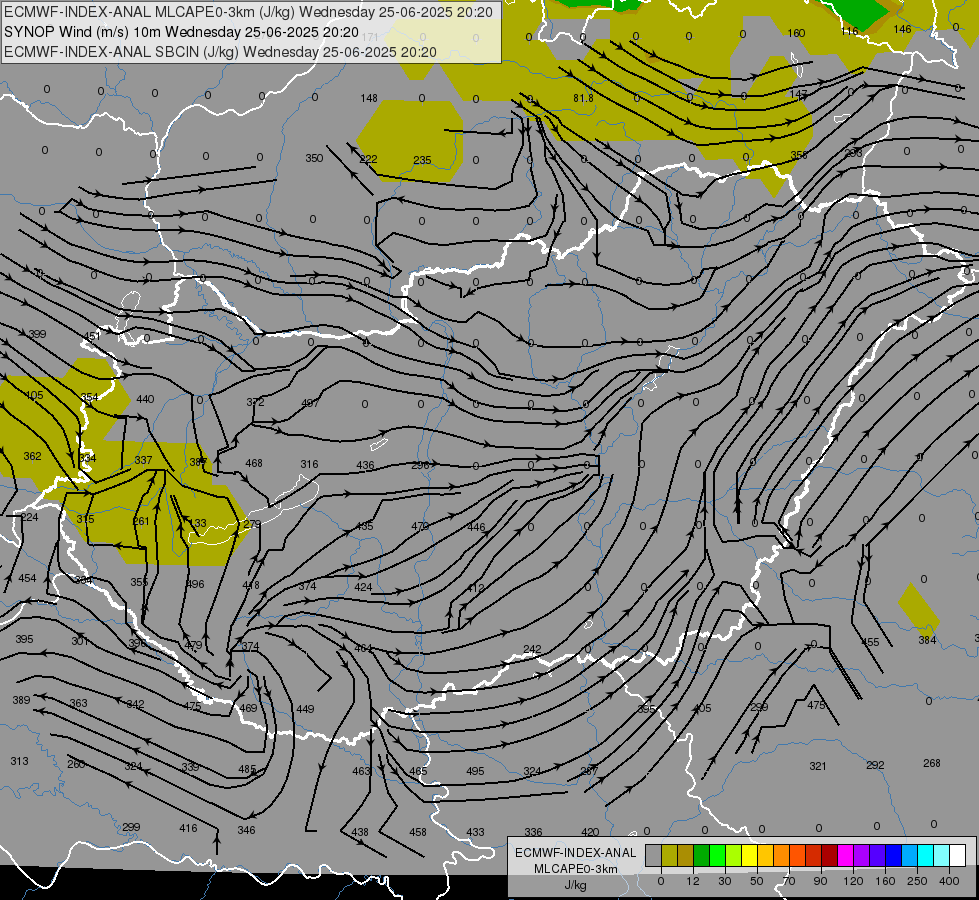The height and width of the screenshot is (900, 979).
Task: Click the bright green legend swatch
Action: point(717,855)
